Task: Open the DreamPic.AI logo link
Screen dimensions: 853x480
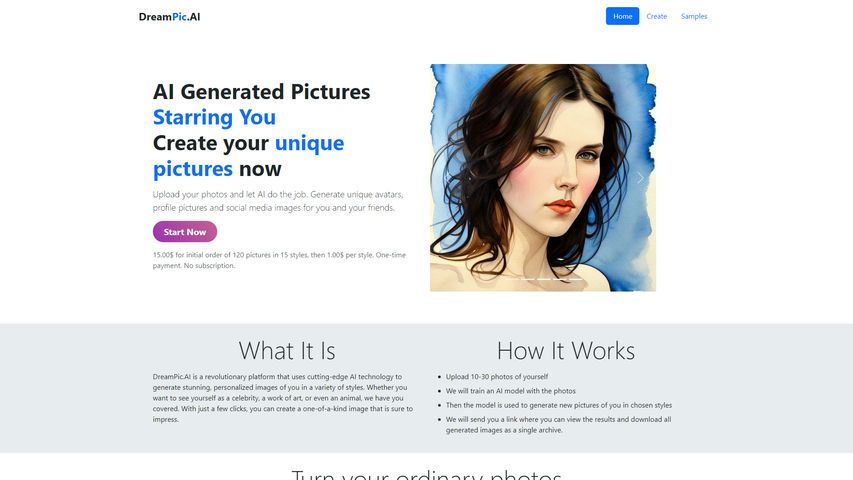Action: [x=169, y=17]
